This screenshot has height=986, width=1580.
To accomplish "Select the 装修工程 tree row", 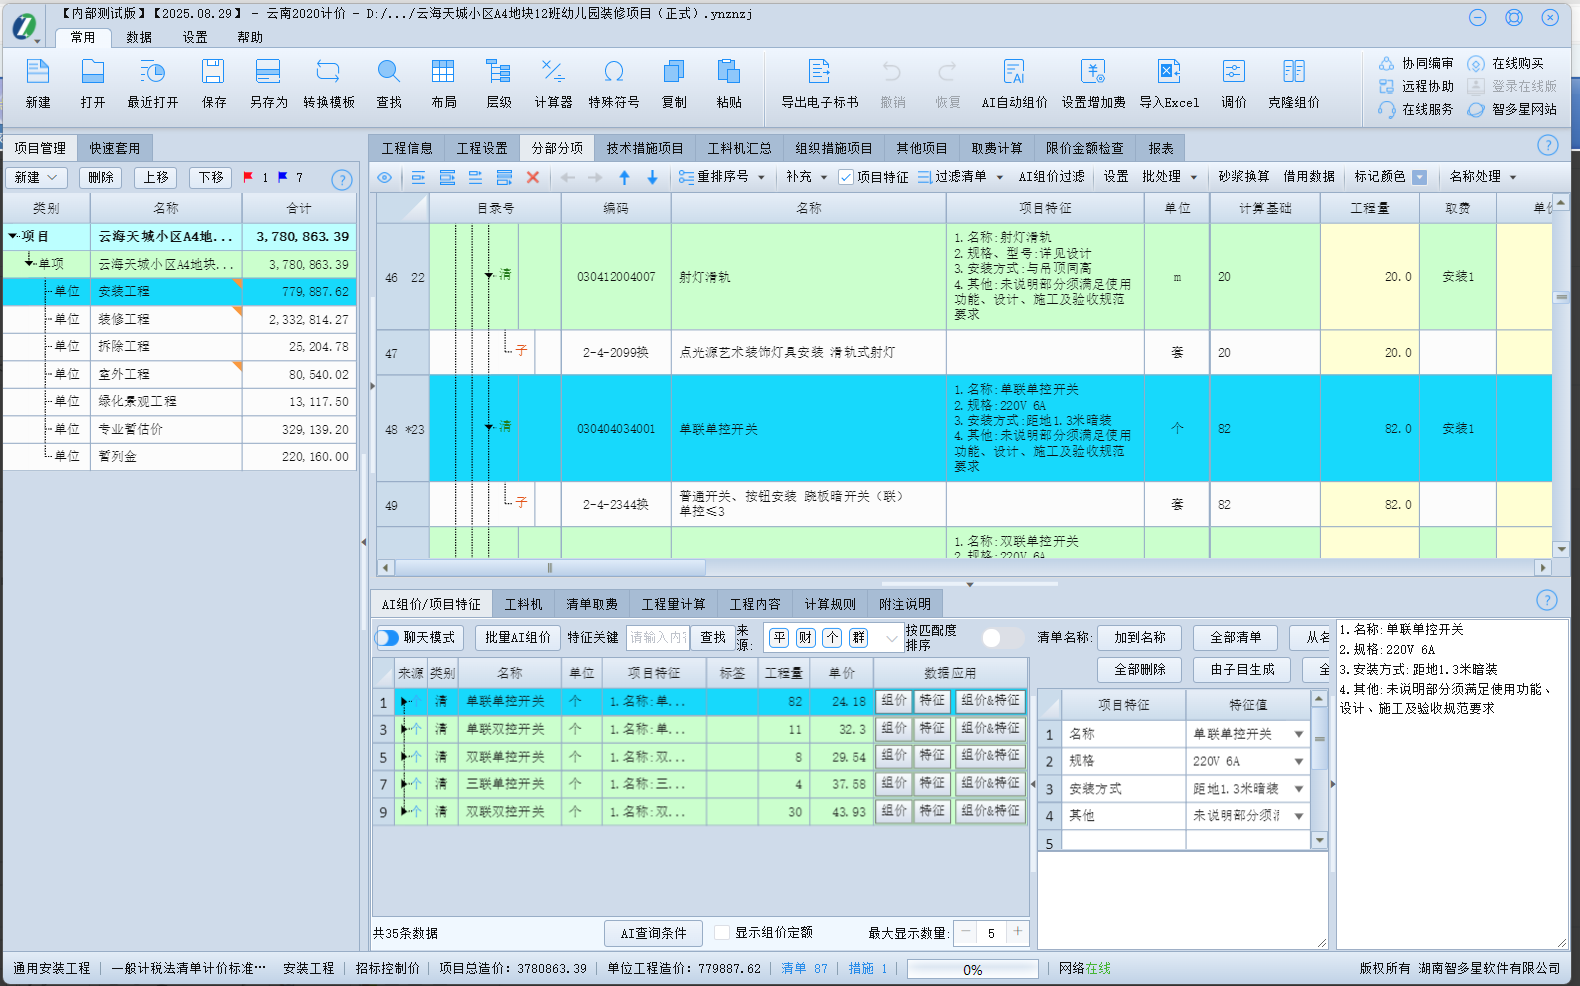I will pos(124,319).
